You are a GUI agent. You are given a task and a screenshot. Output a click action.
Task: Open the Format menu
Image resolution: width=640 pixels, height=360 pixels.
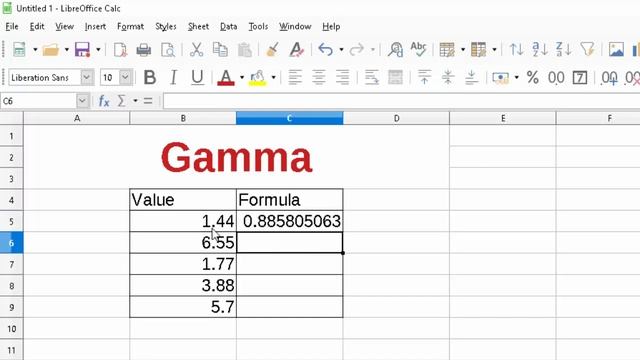pyautogui.click(x=130, y=27)
